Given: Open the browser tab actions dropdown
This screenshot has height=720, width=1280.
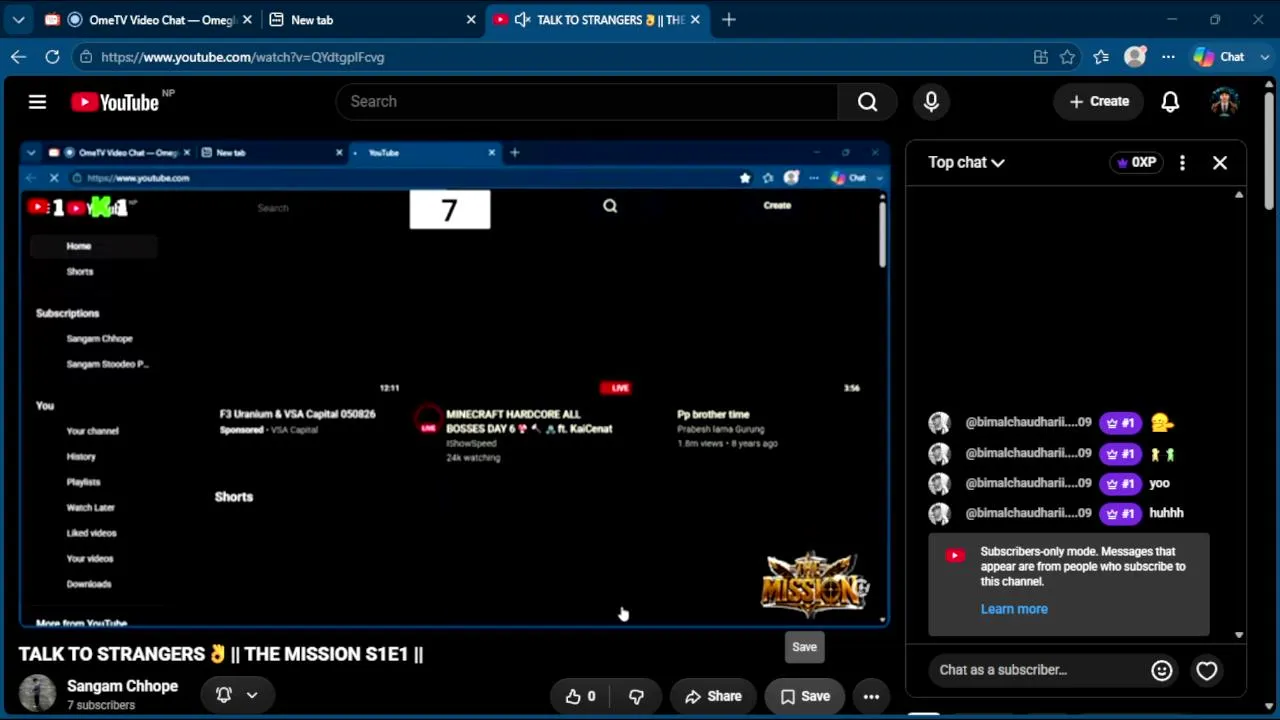Looking at the screenshot, I should [18, 20].
